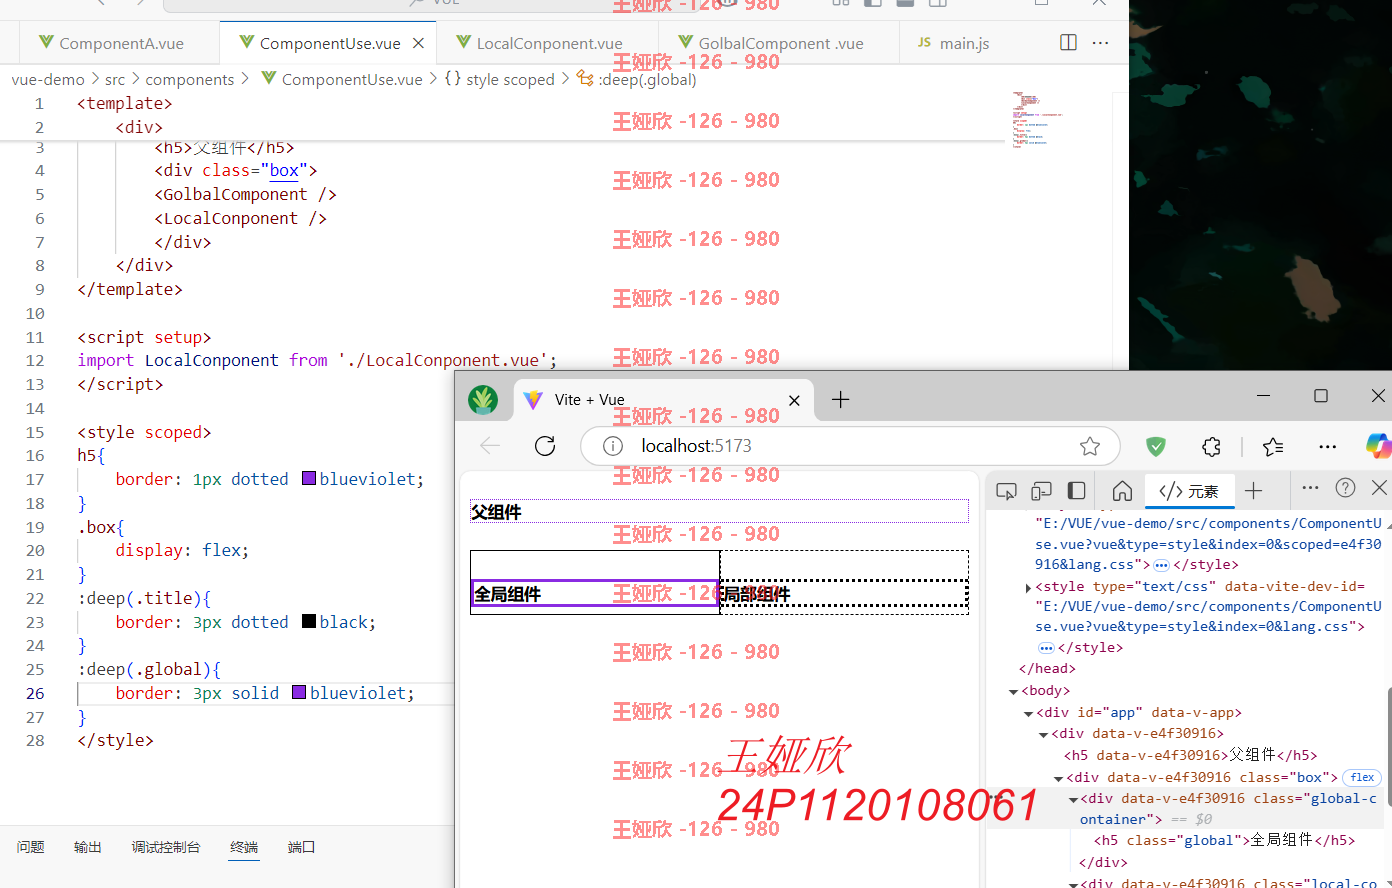This screenshot has width=1392, height=888.
Task: Select the components breadcrumb segment
Action: click(189, 79)
